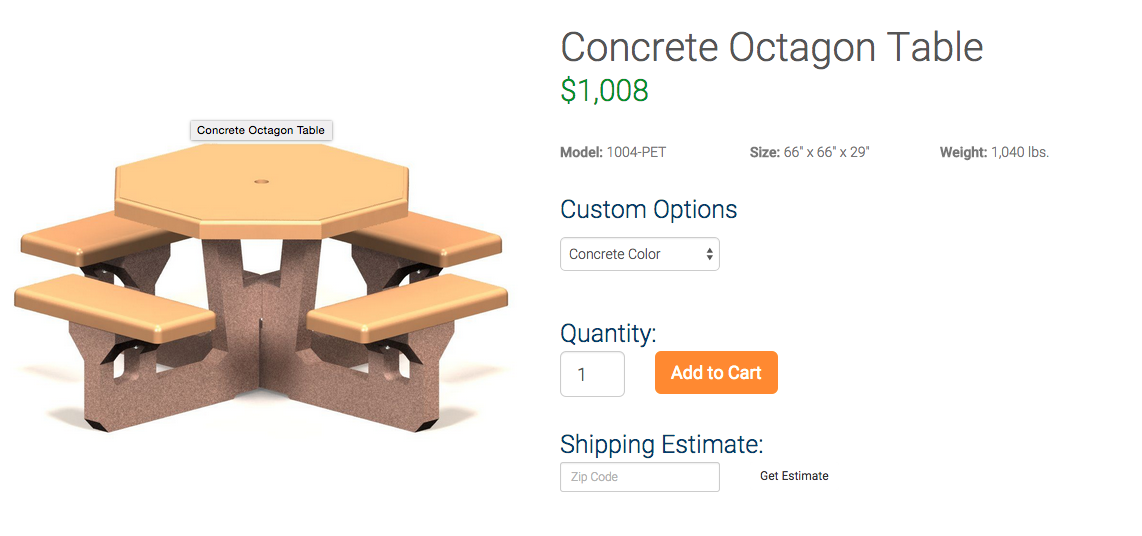Focus the Quantity number field
Viewport: 1142px width, 536px height.
pos(592,374)
